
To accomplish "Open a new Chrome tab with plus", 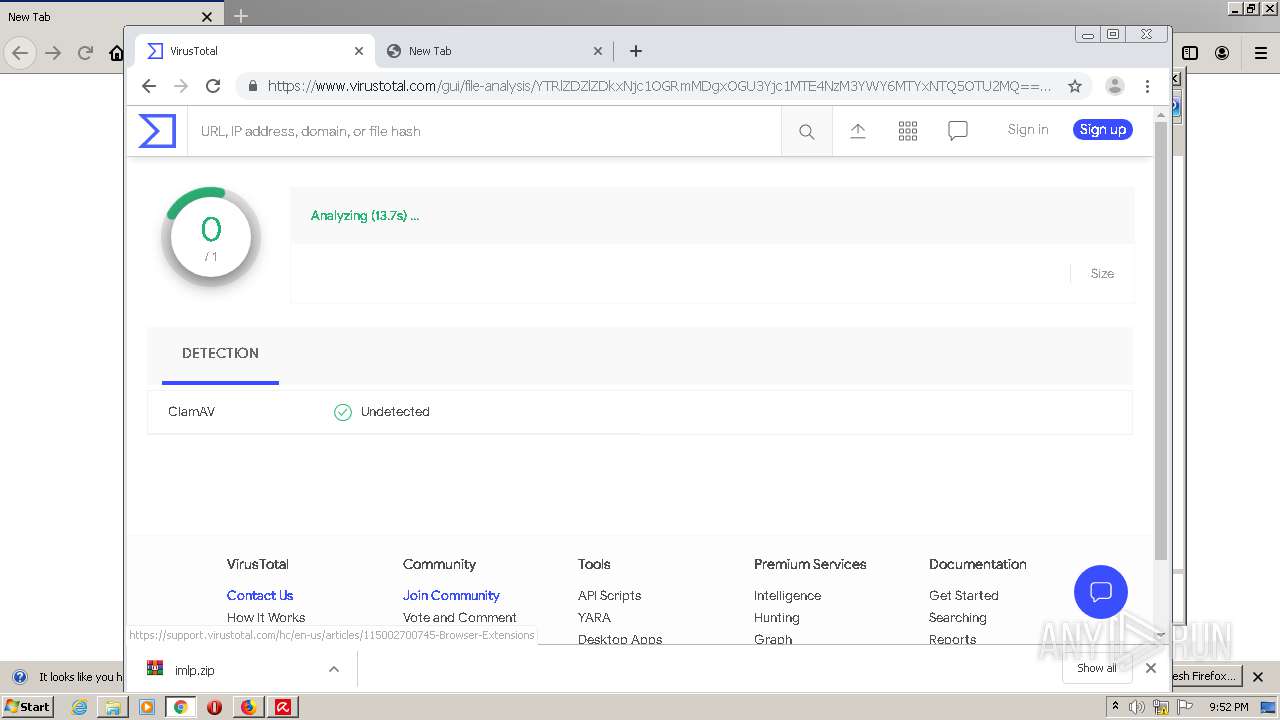I will coord(636,51).
